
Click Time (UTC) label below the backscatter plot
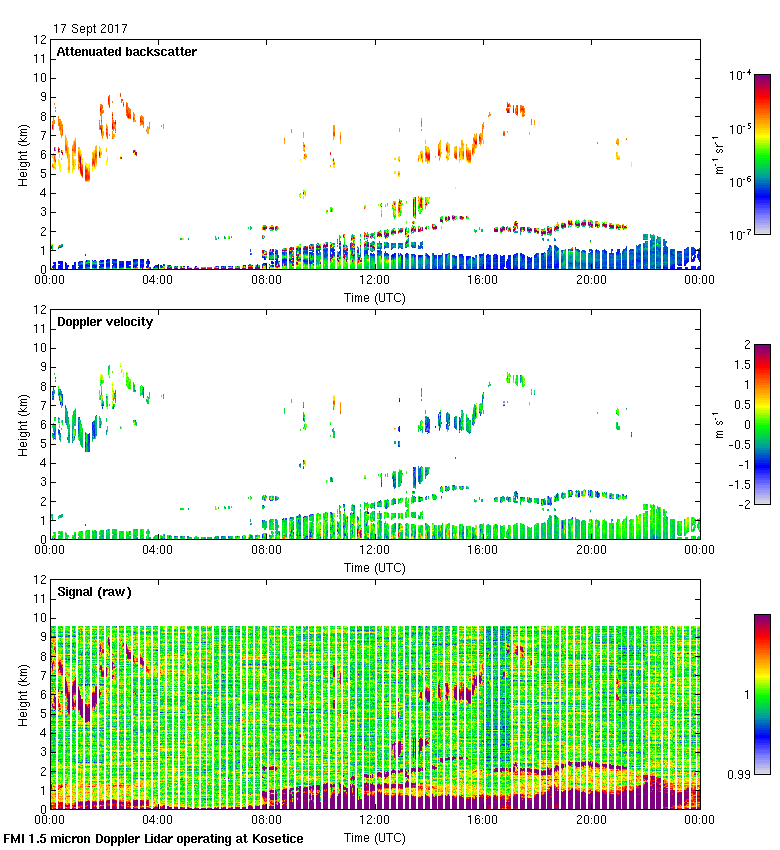[x=375, y=298]
